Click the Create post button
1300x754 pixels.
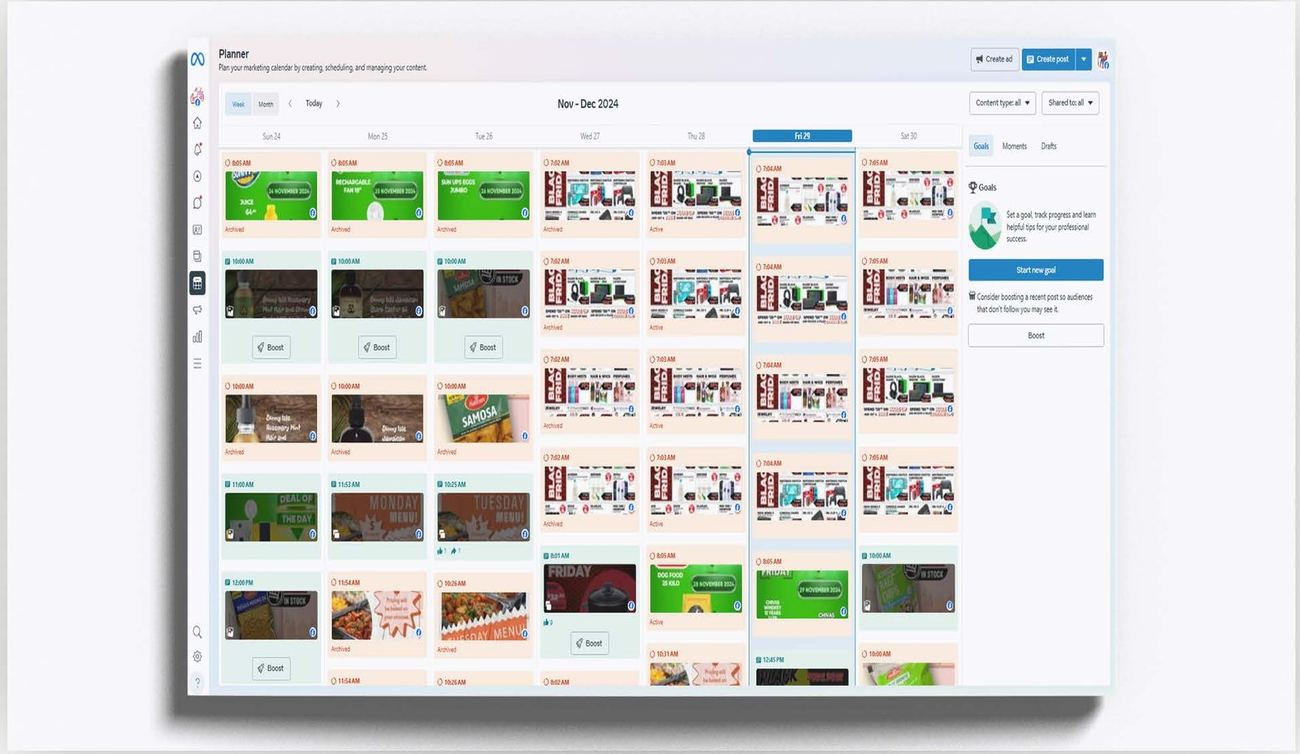point(1048,59)
